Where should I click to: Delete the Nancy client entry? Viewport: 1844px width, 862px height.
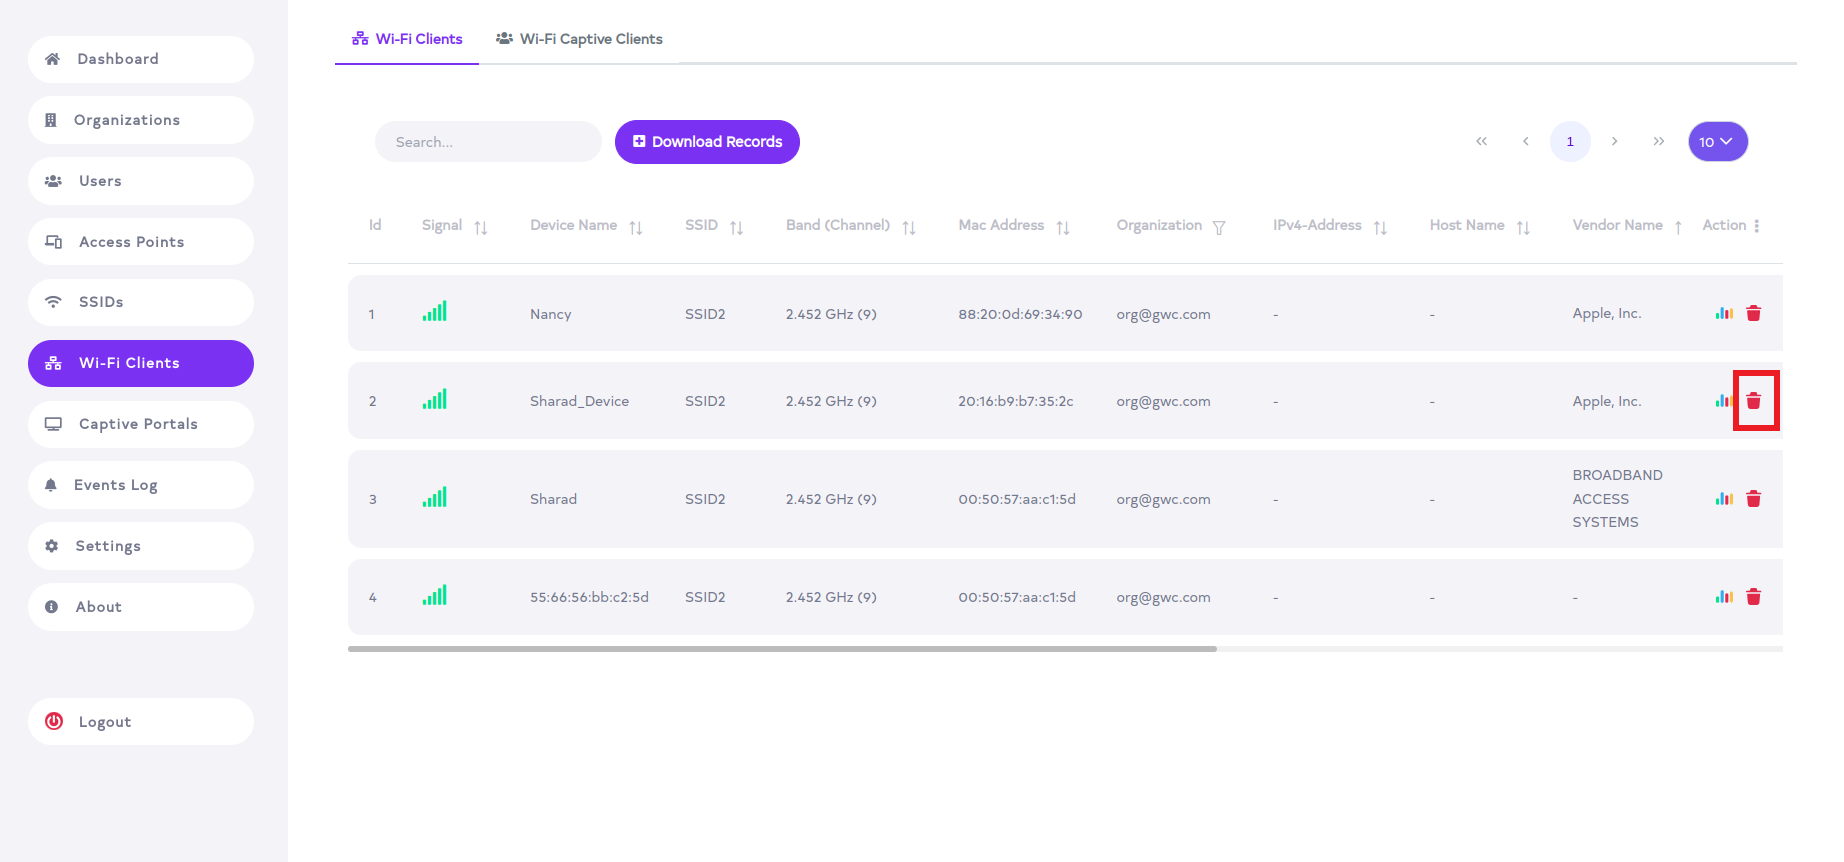coord(1753,314)
